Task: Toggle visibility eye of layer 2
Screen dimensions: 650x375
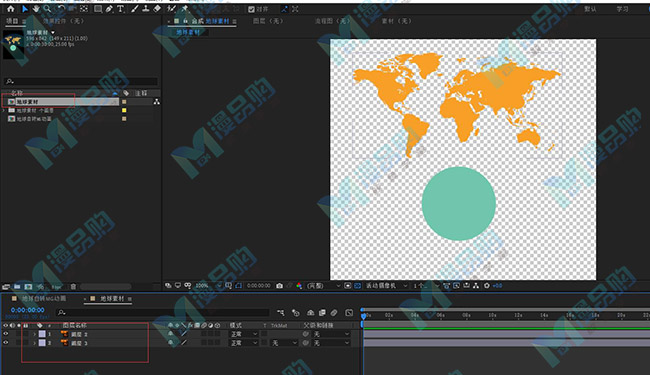Action: point(6,343)
